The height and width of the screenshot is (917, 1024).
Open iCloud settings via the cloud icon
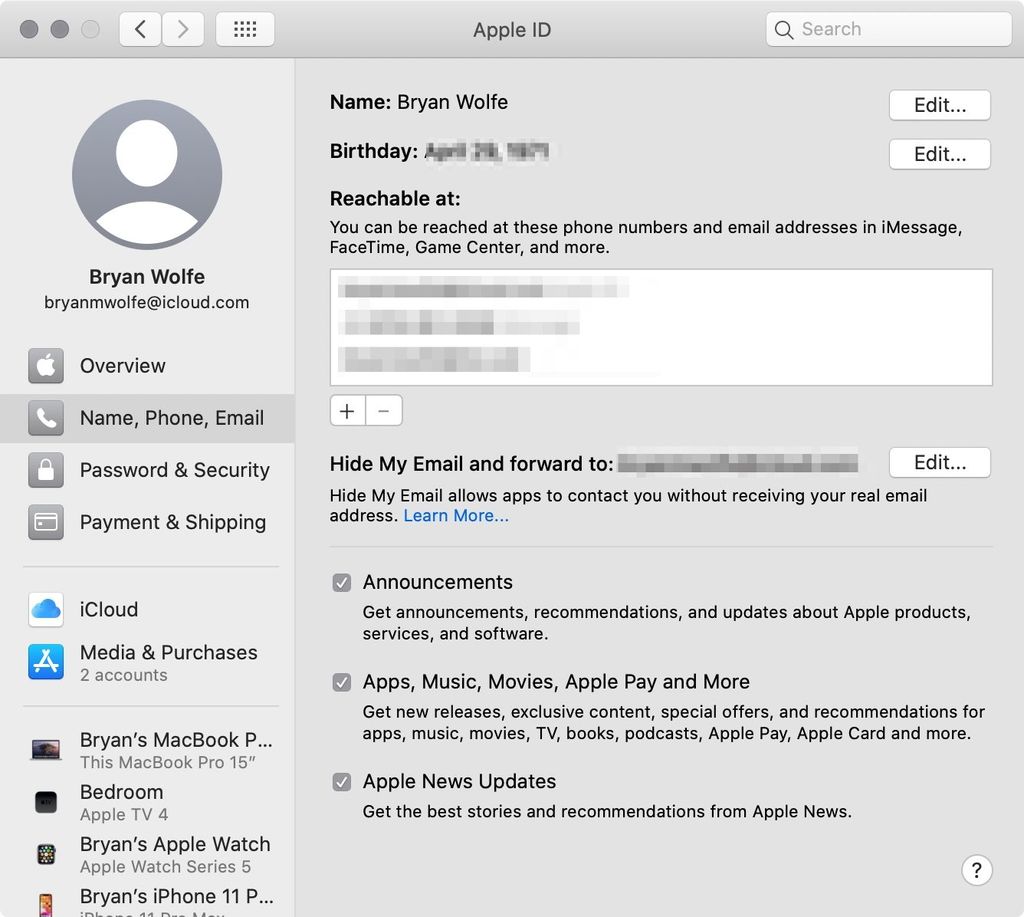click(46, 610)
